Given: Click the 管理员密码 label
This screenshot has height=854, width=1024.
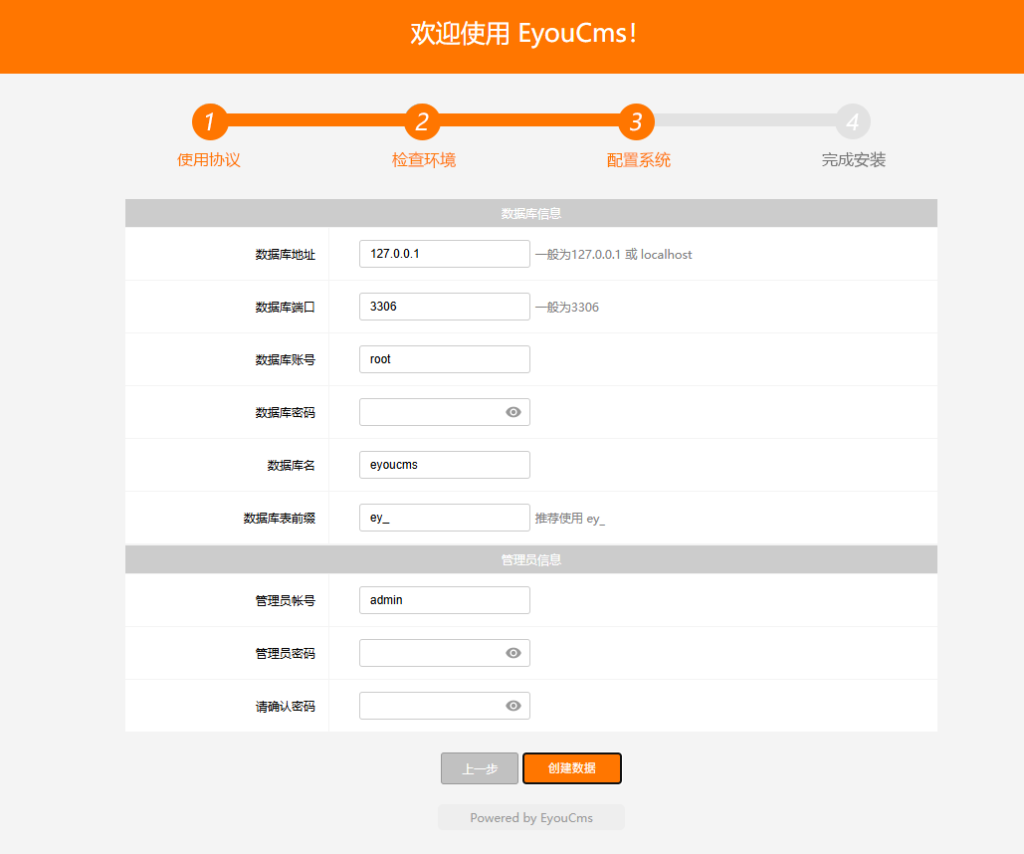Looking at the screenshot, I should coord(285,654).
